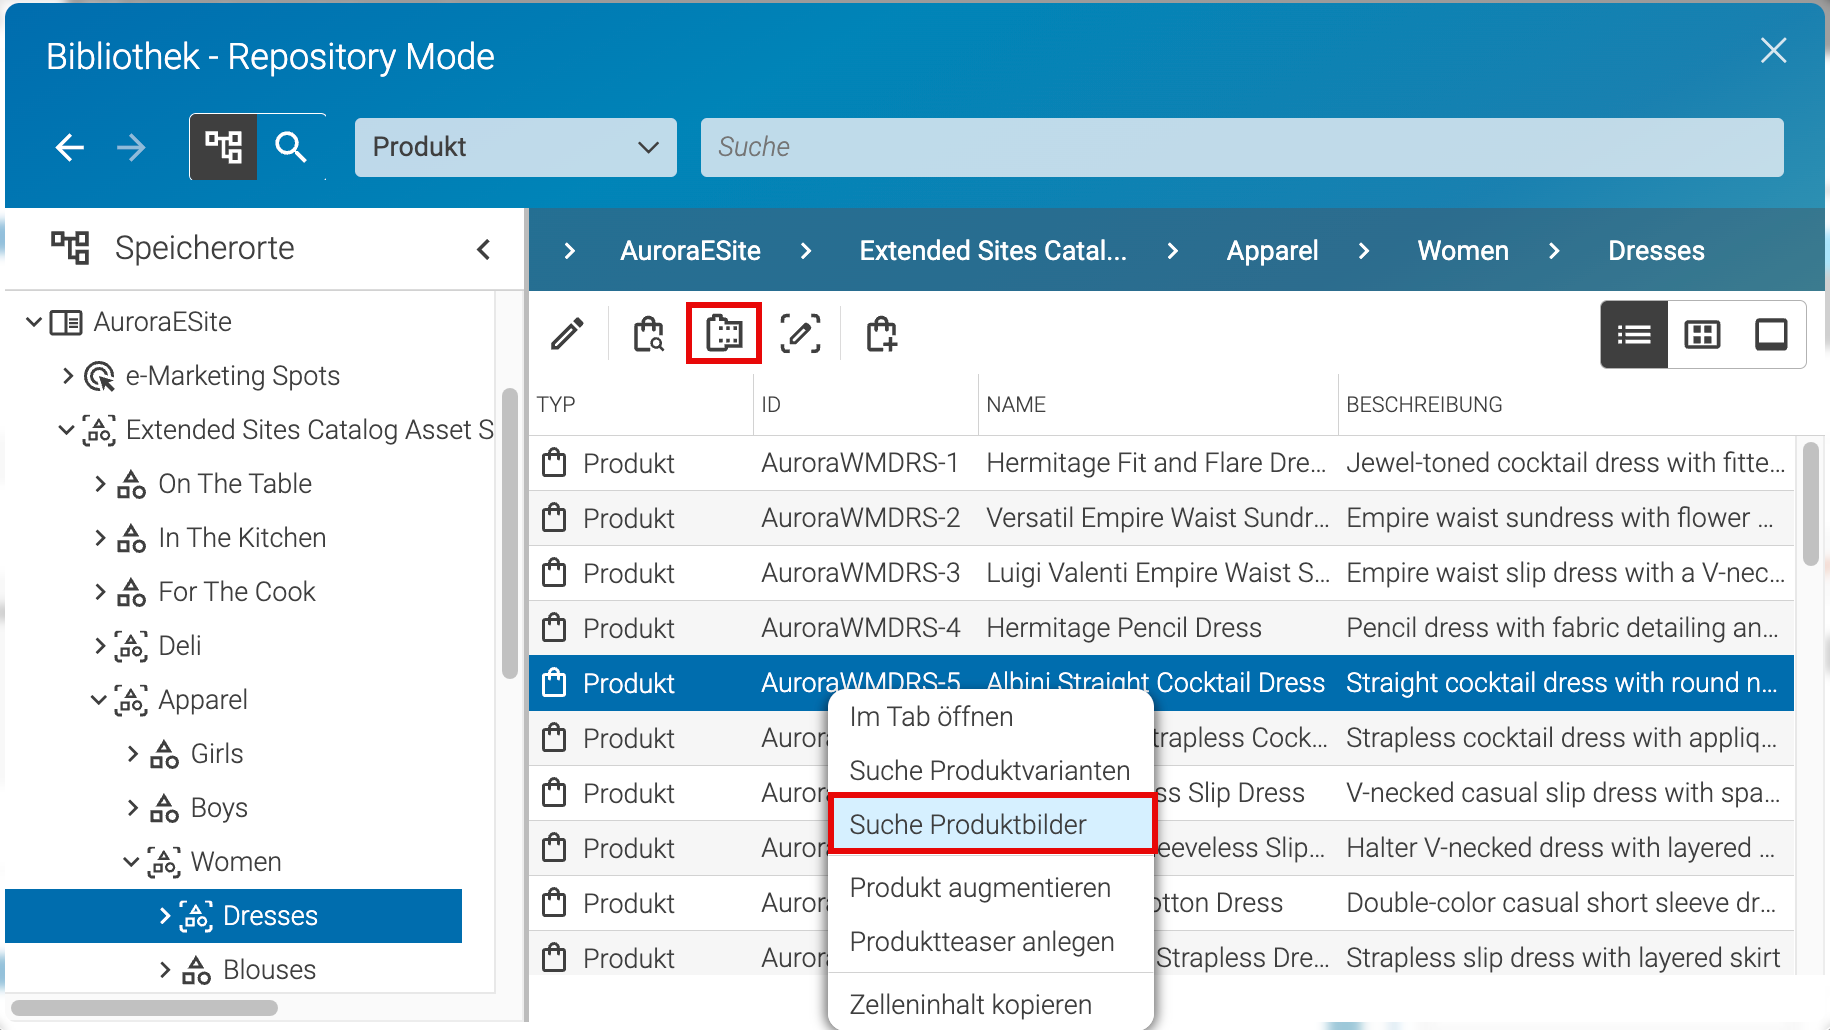
Task: Choose Zelleninhalt kopieren menu entry
Action: (991, 1004)
